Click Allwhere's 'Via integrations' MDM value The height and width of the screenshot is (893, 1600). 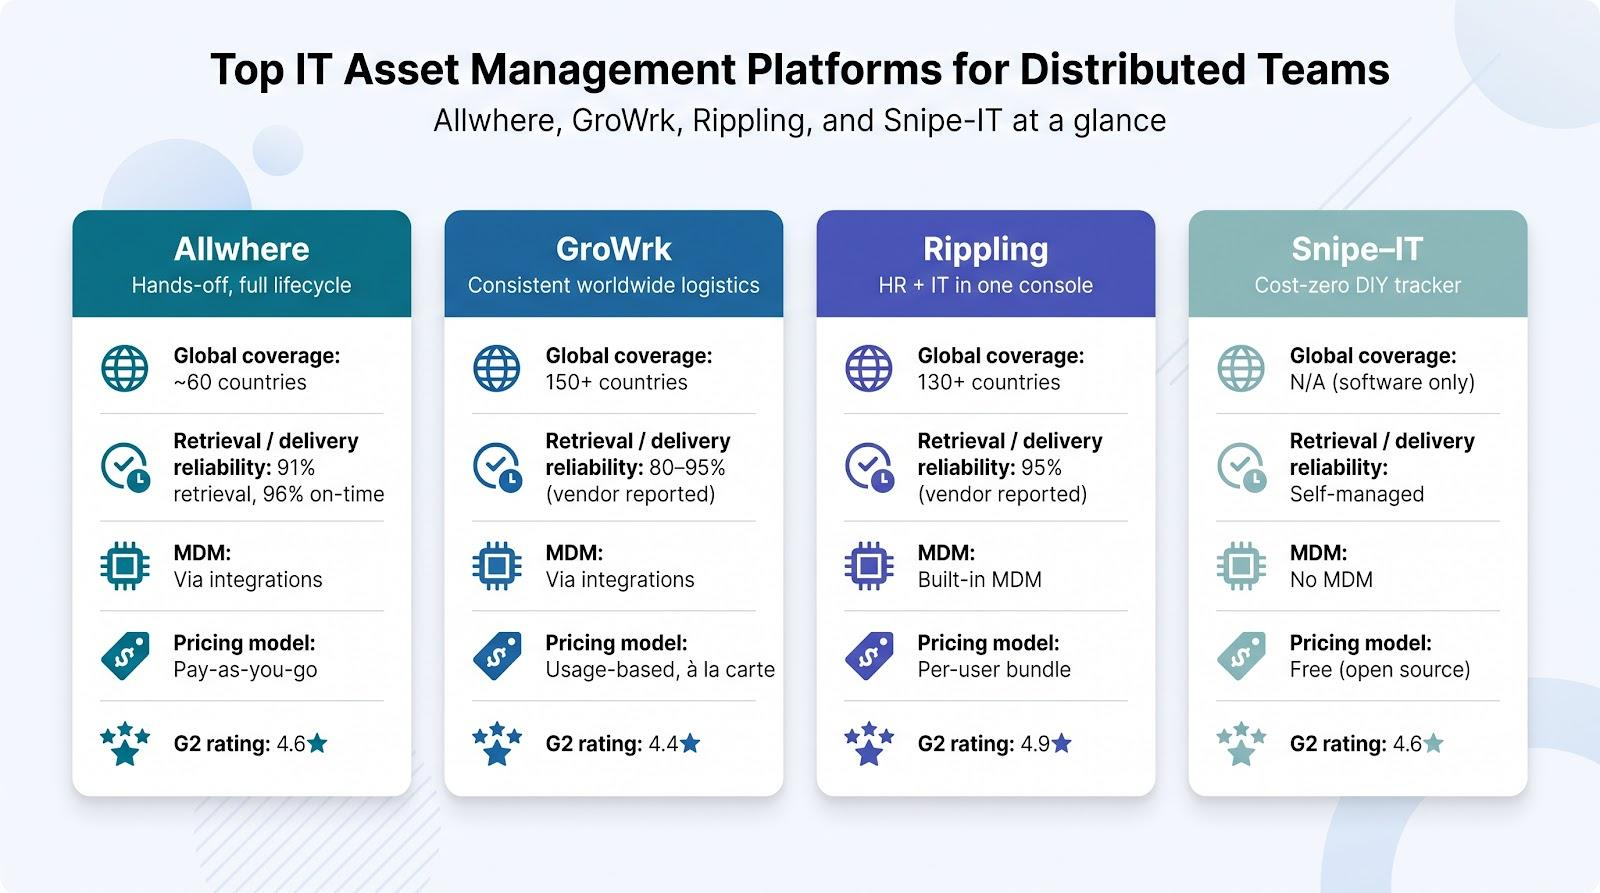tap(248, 580)
